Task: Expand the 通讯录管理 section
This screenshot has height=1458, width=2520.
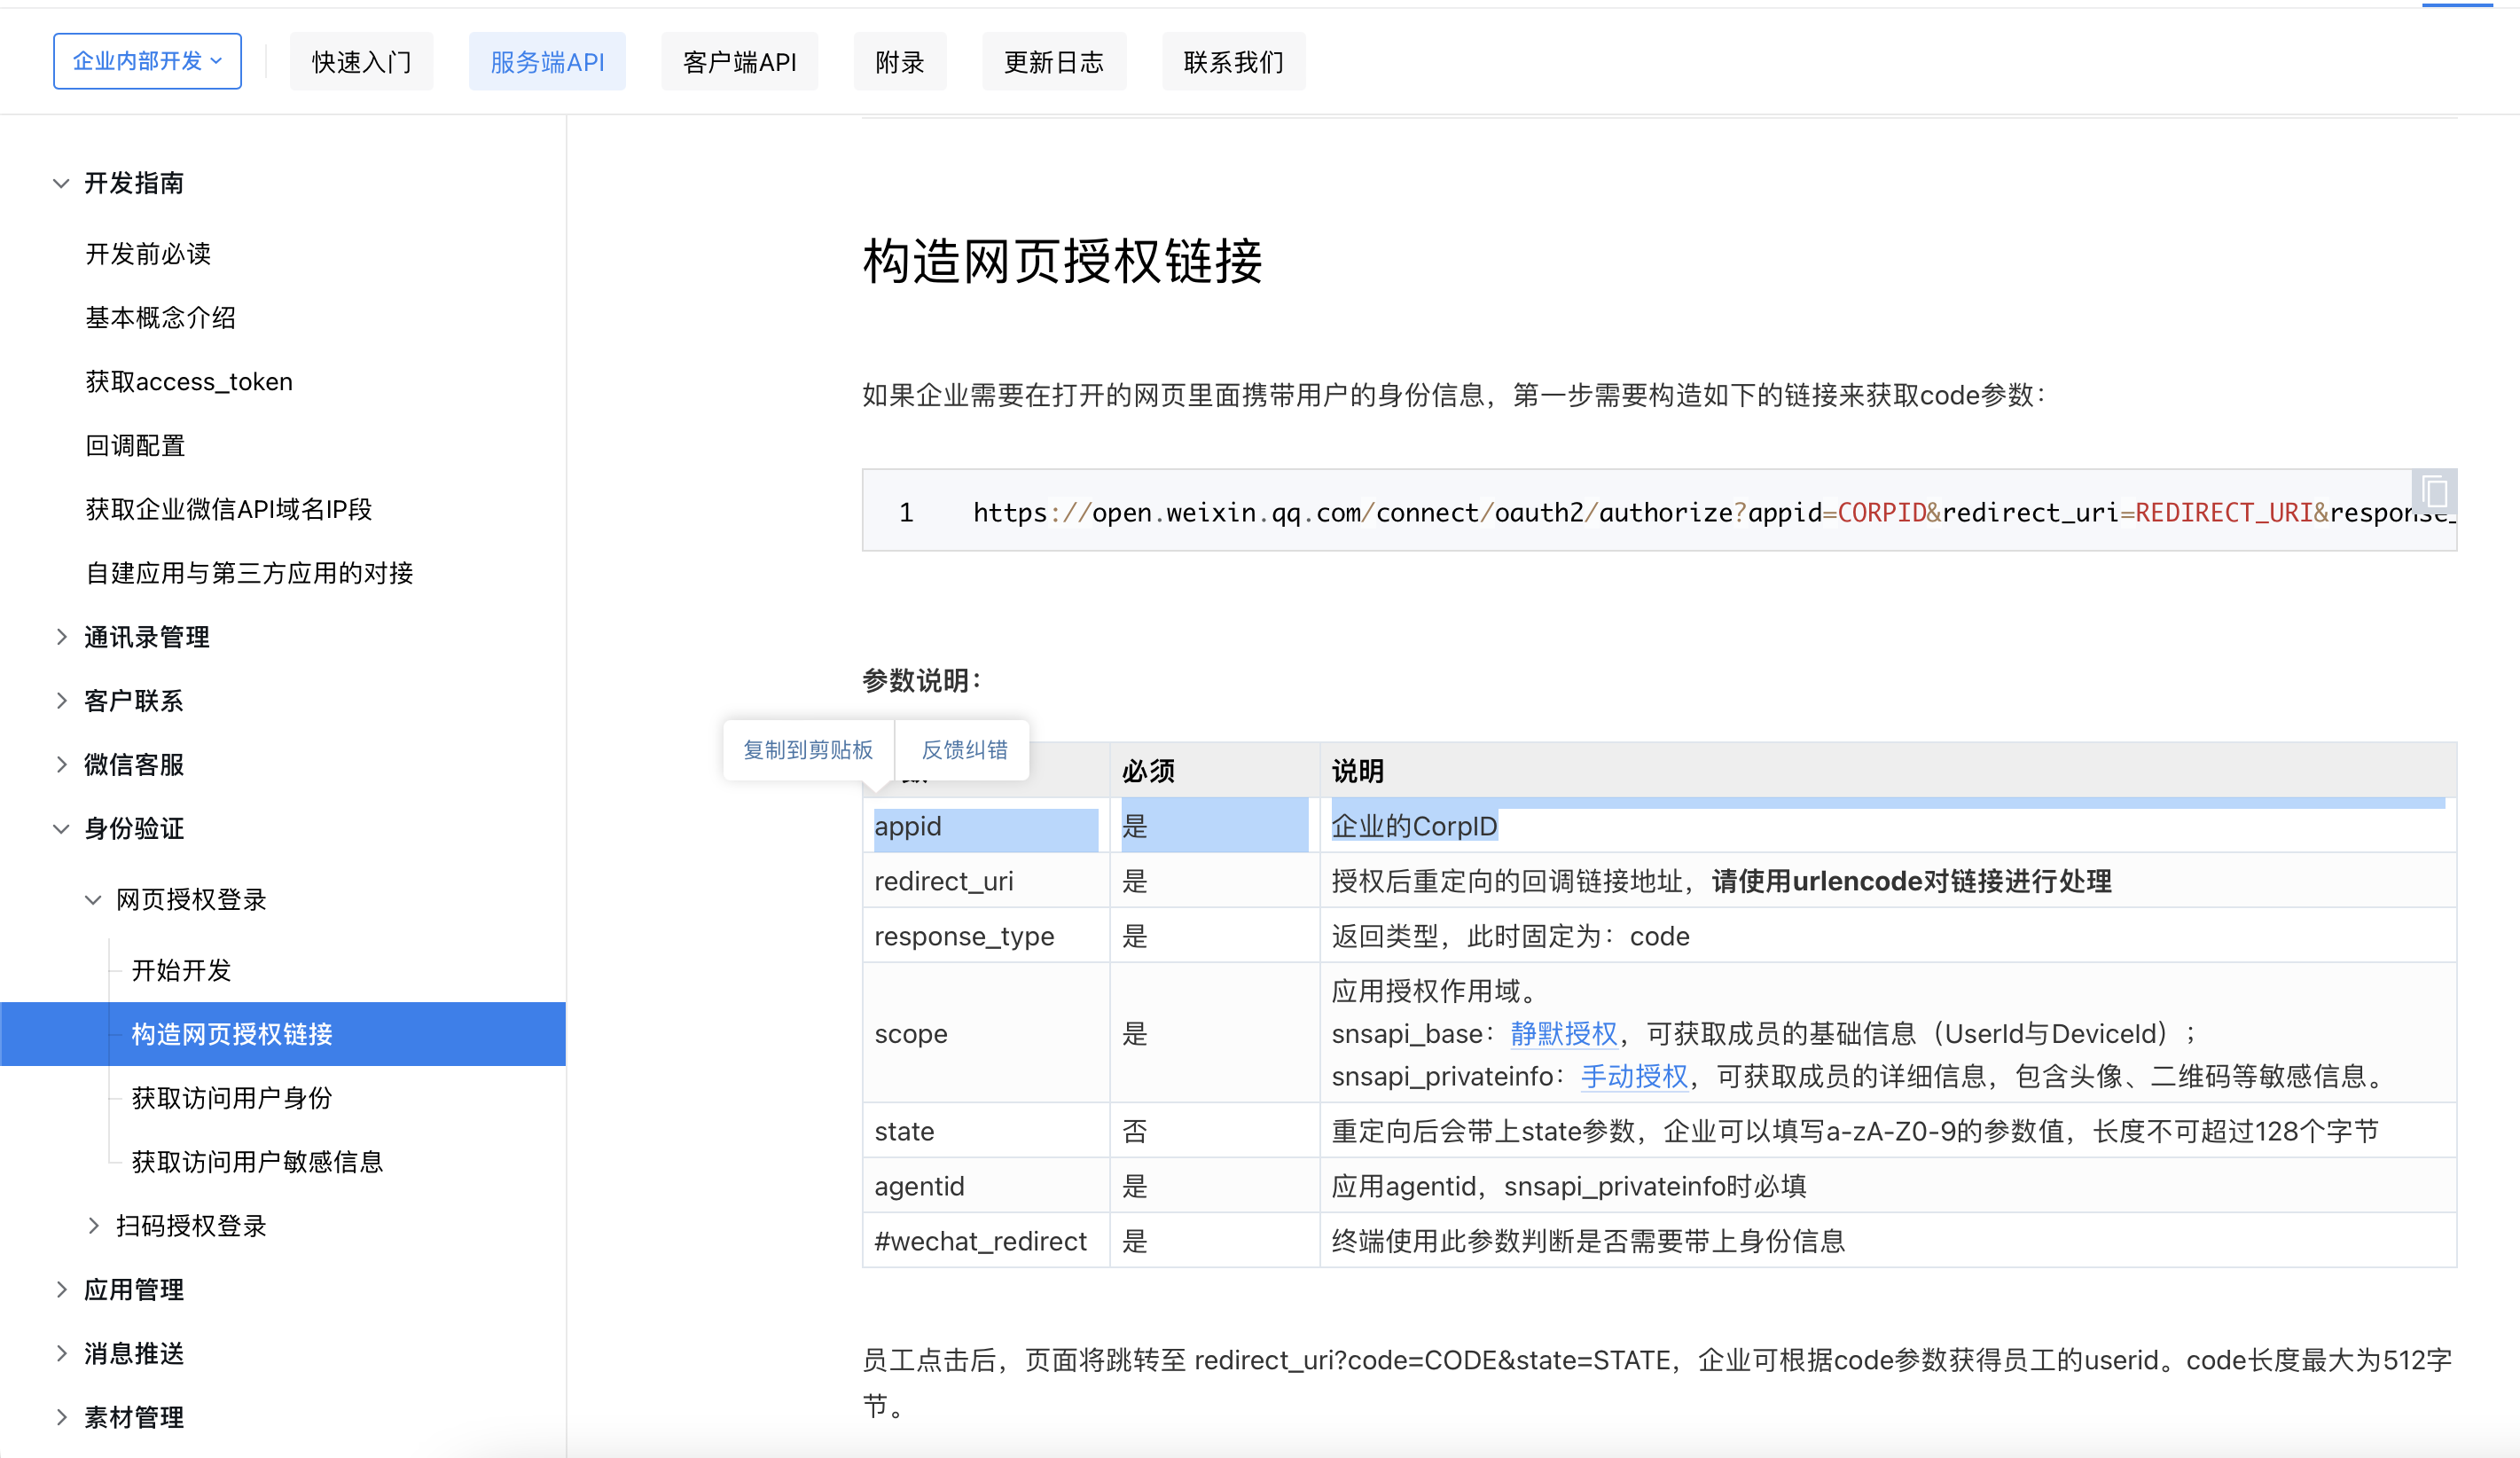Action: (x=61, y=637)
